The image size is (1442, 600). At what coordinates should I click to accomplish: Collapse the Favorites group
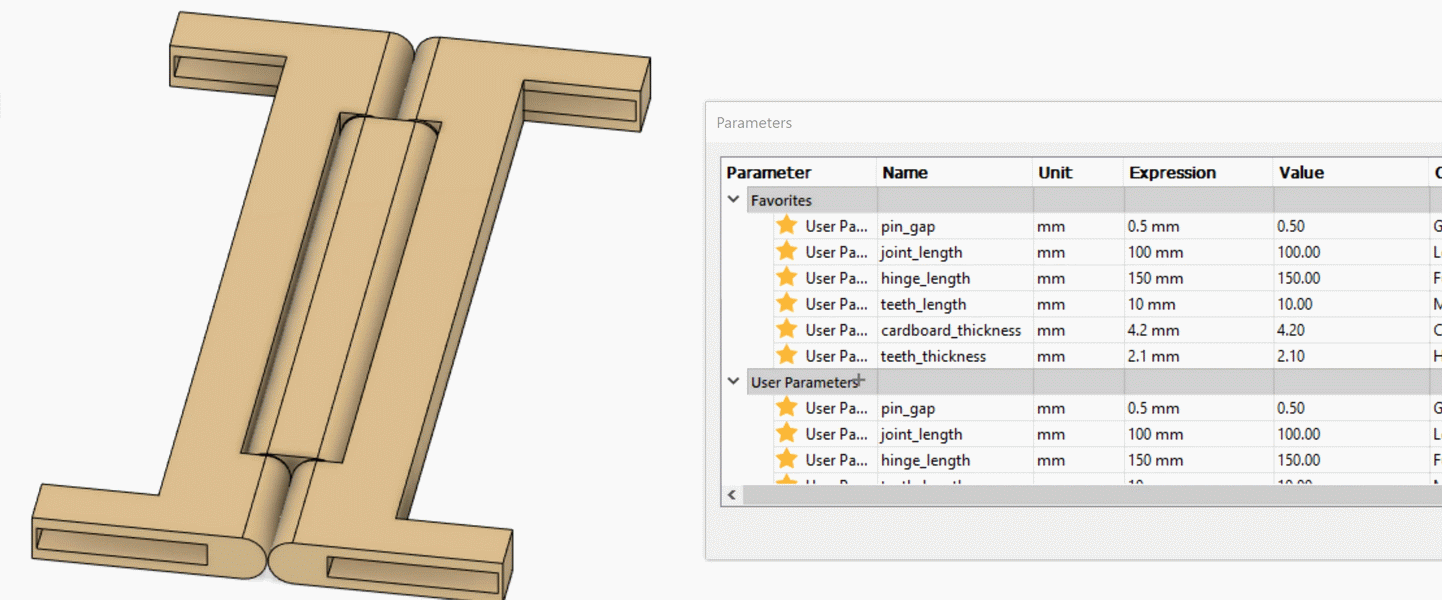[734, 200]
